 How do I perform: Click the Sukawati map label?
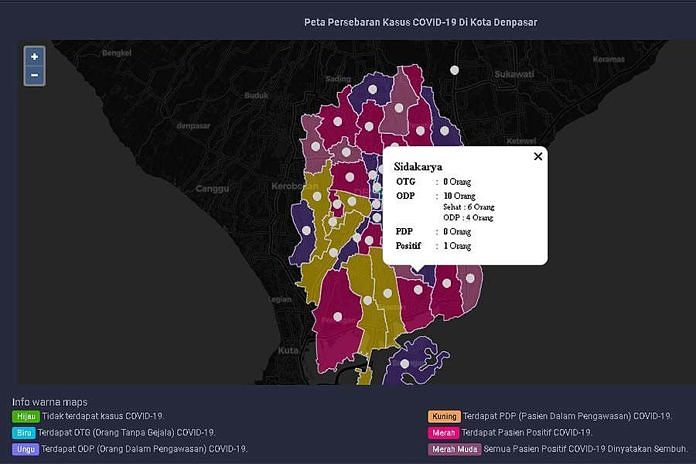[x=514, y=74]
